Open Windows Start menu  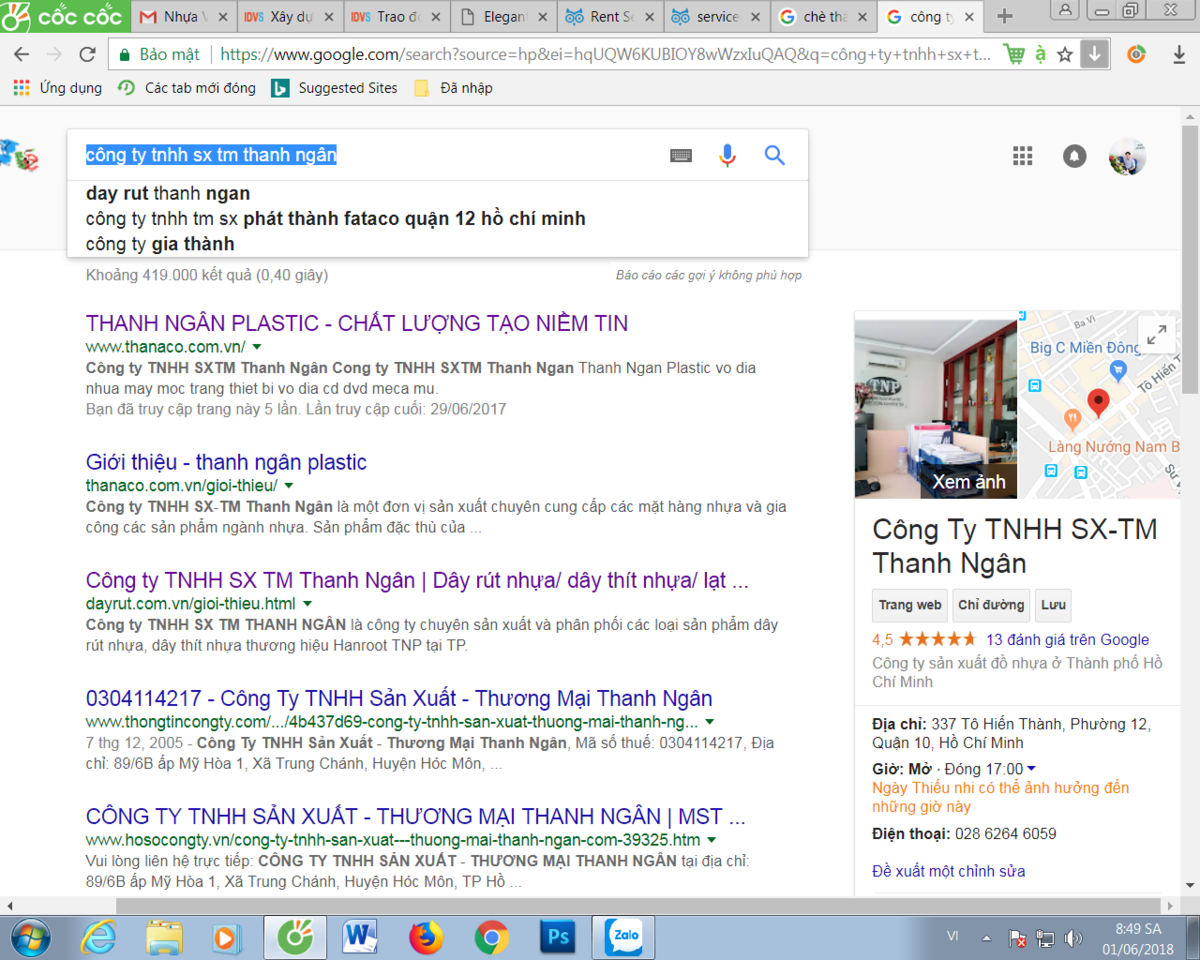click(x=33, y=938)
